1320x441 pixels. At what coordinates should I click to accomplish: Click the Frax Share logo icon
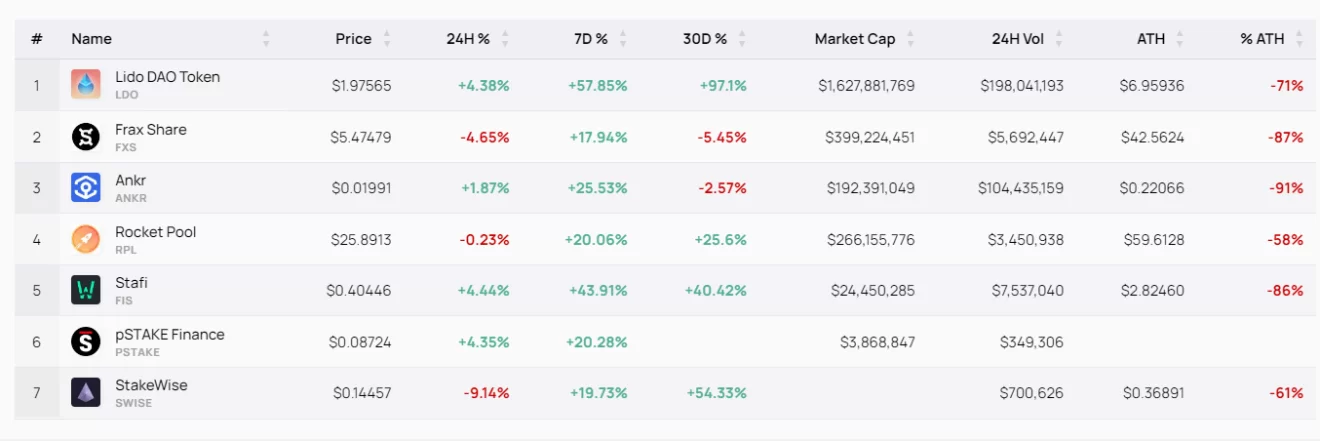coord(86,136)
